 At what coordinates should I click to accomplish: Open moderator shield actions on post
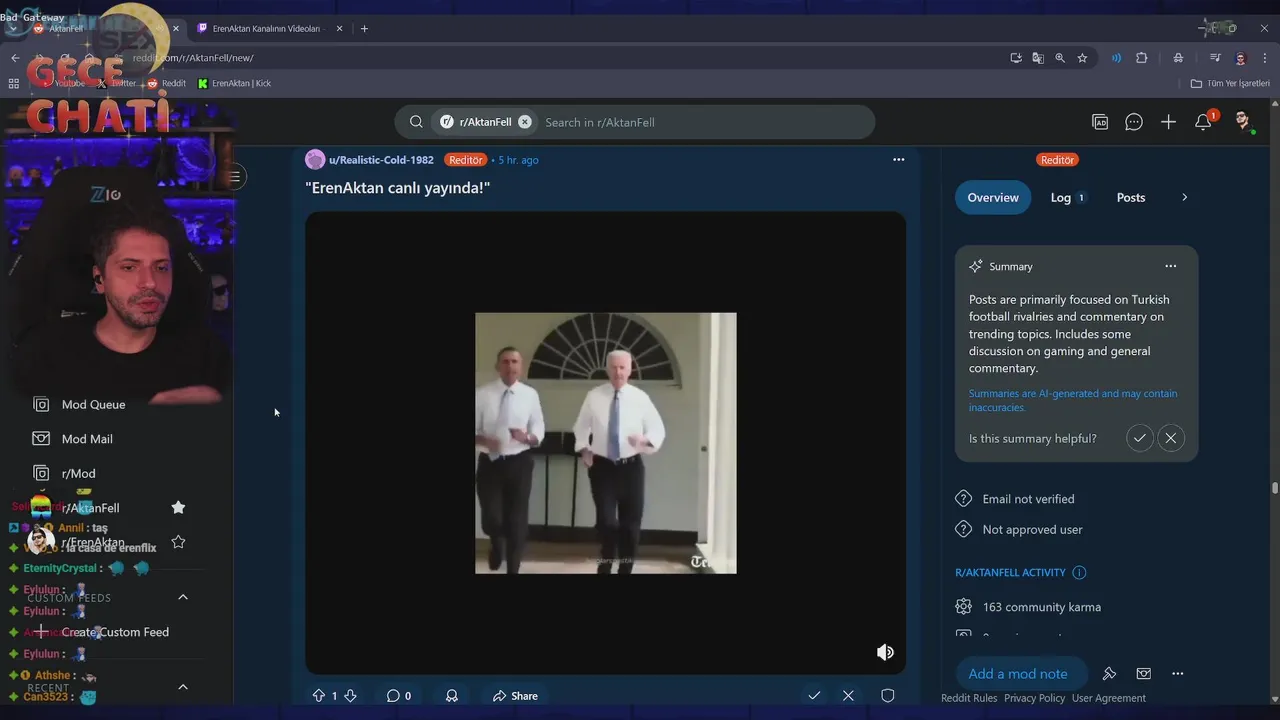click(x=887, y=696)
